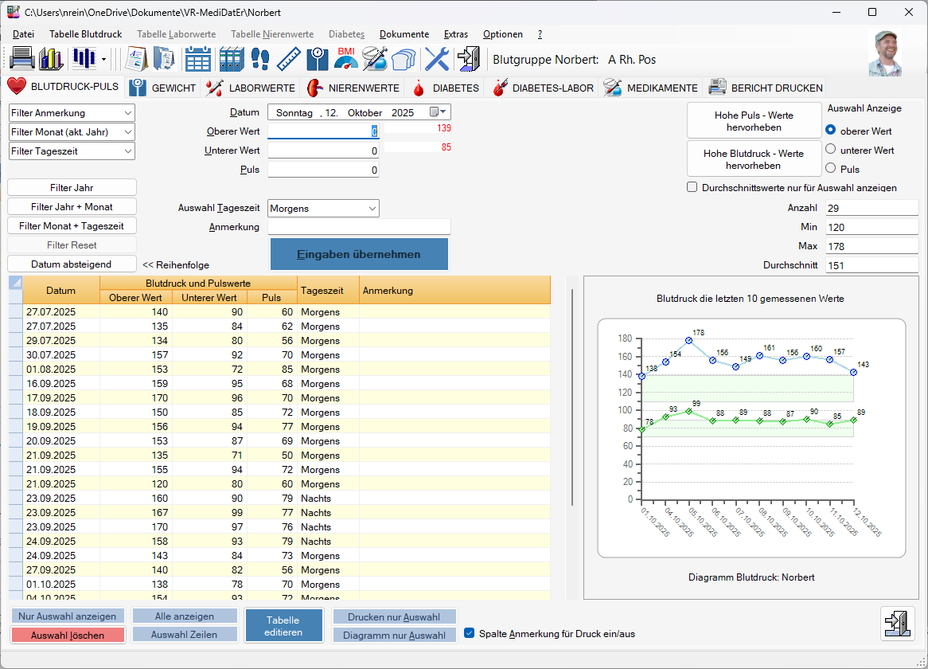Image resolution: width=928 pixels, height=669 pixels.
Task: Open the wrench and screwdriver settings icon
Action: [x=437, y=59]
